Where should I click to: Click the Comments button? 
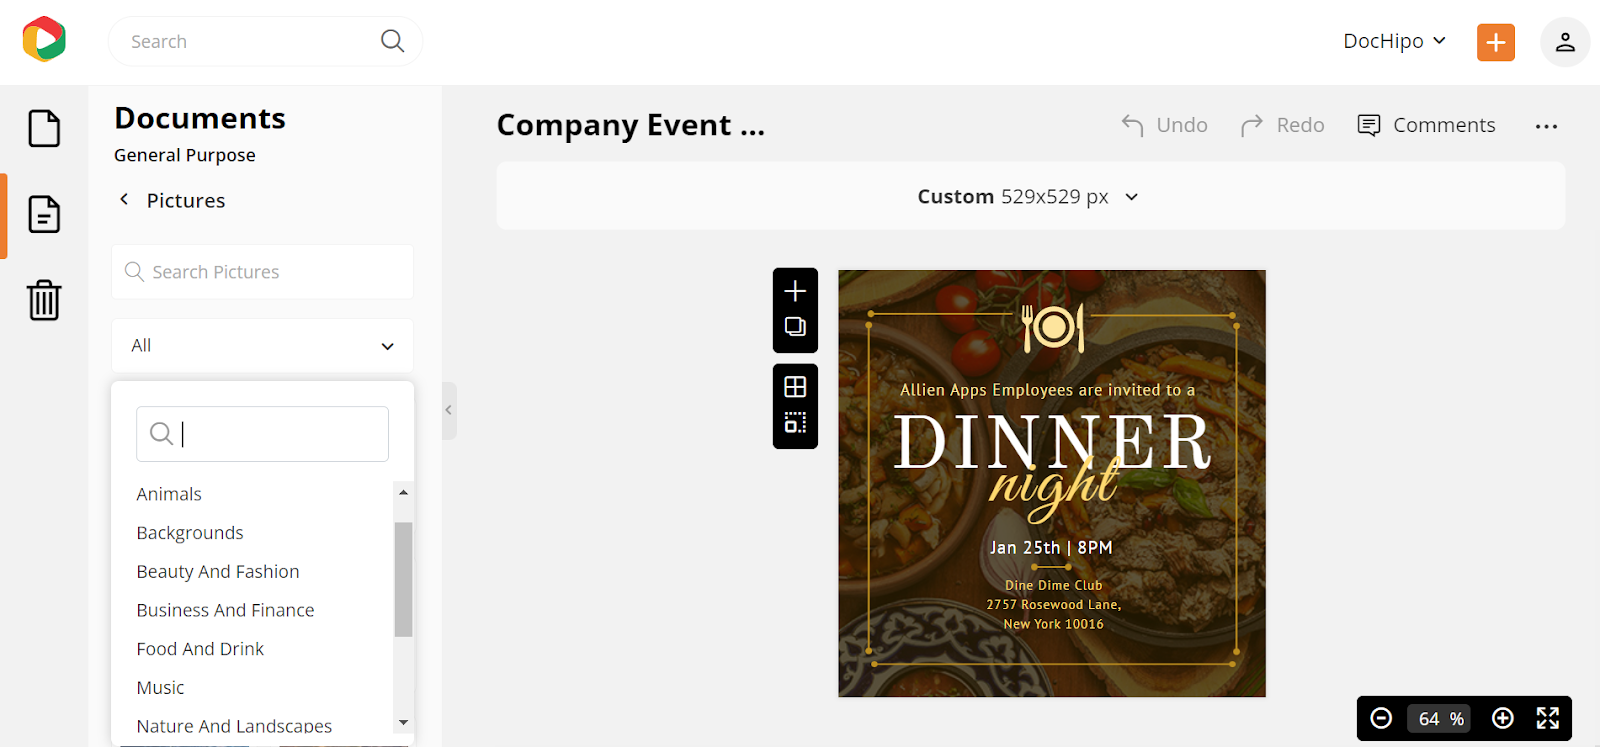pyautogui.click(x=1426, y=125)
